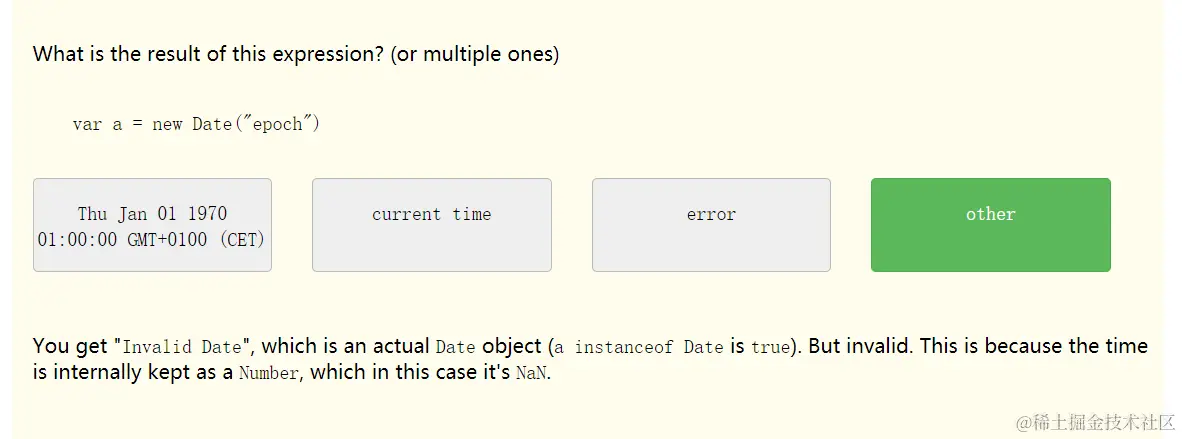Click "Date" in the code snippet line
This screenshot has height=439, width=1182.
point(212,125)
